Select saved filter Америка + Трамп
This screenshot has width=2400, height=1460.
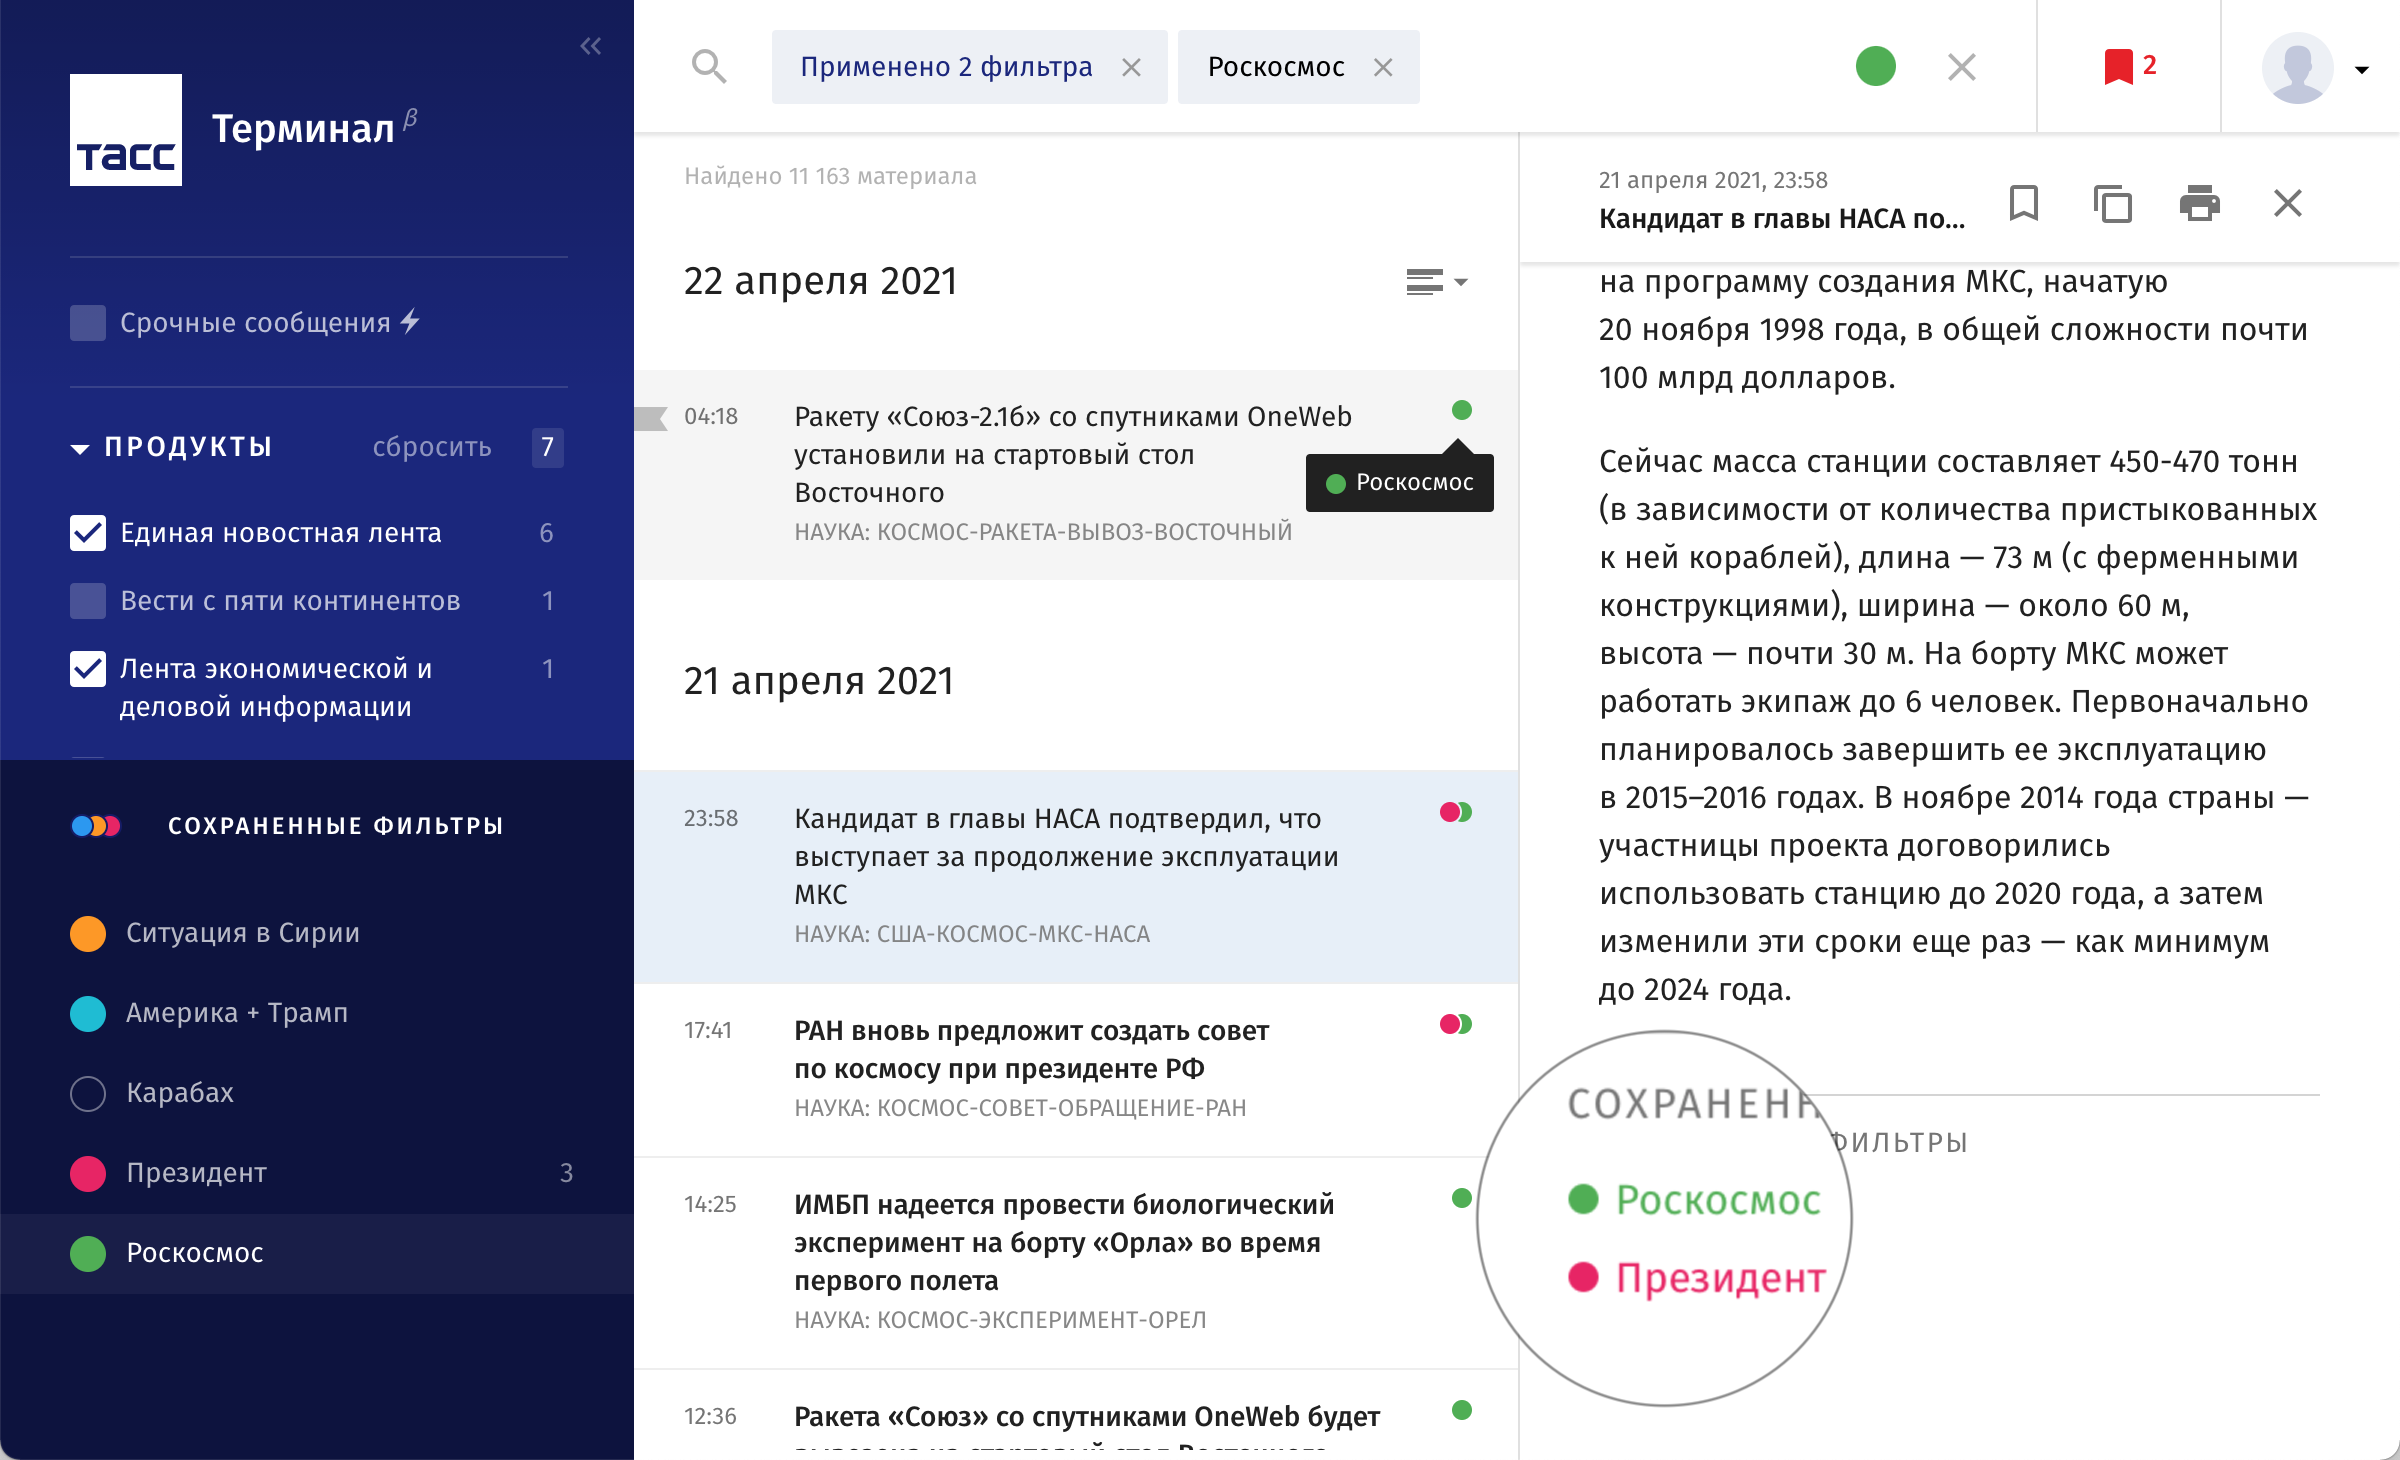(317, 1013)
